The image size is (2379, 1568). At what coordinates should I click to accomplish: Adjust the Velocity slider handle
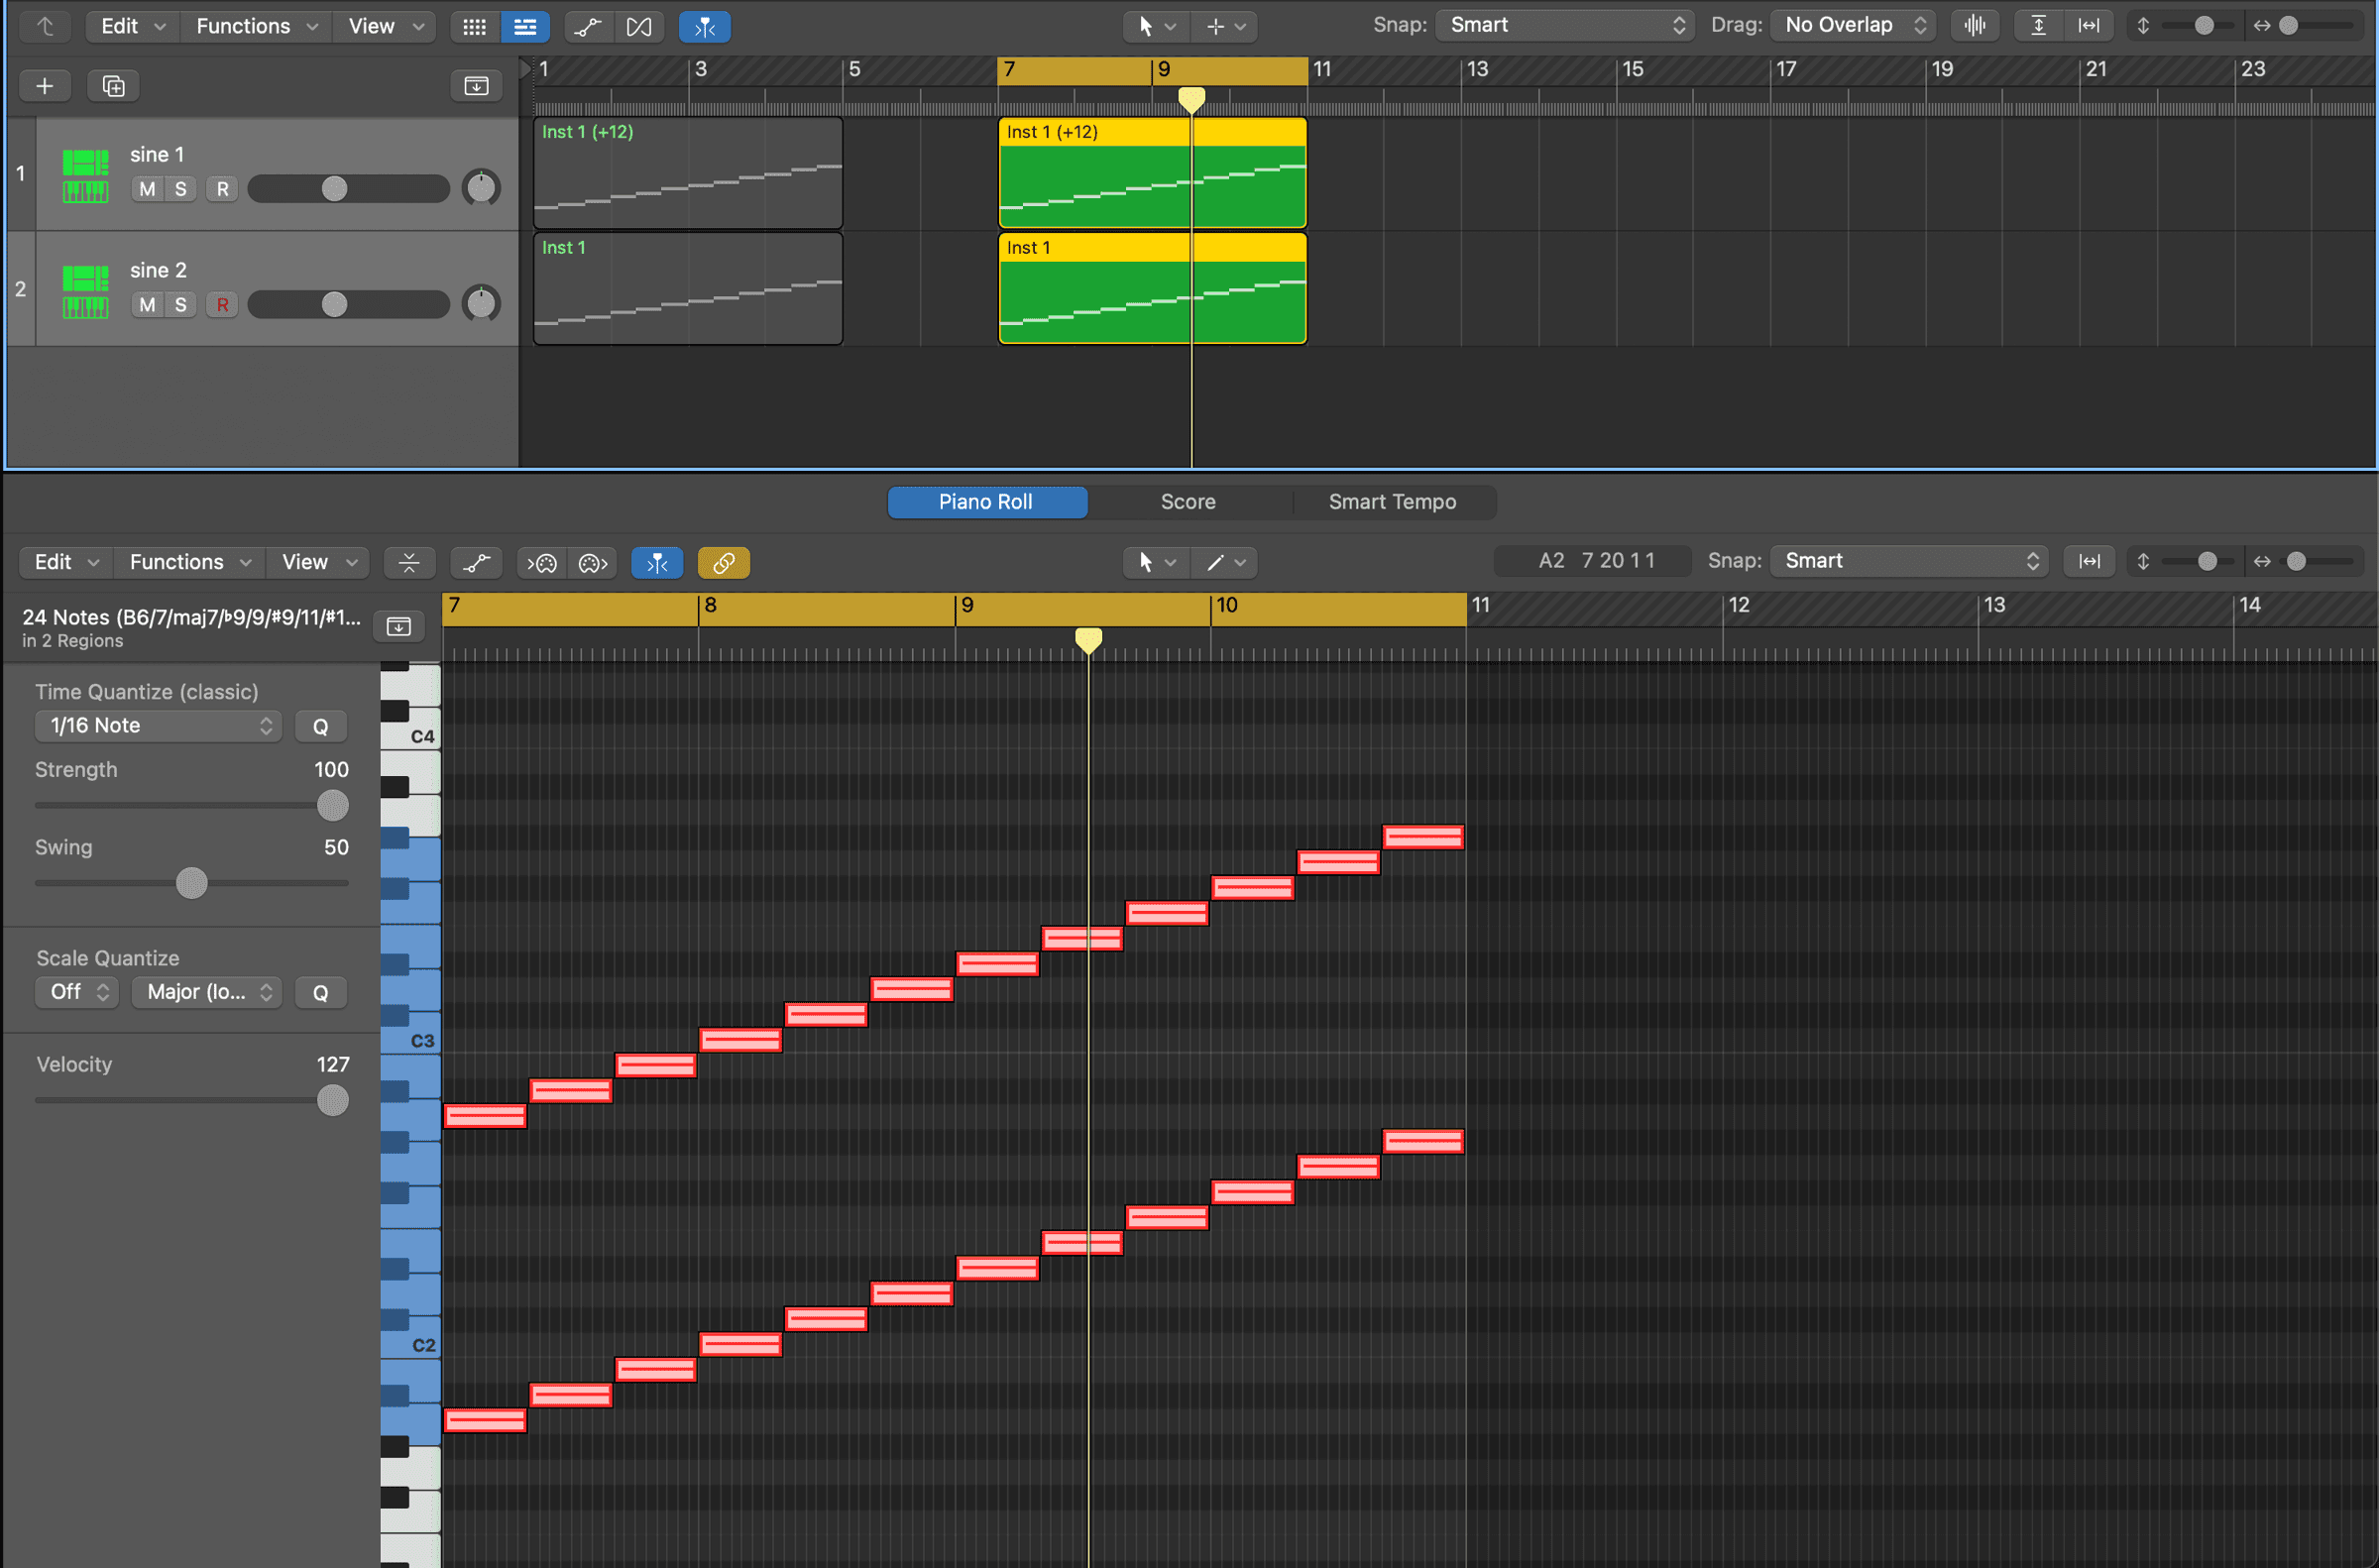click(333, 1101)
